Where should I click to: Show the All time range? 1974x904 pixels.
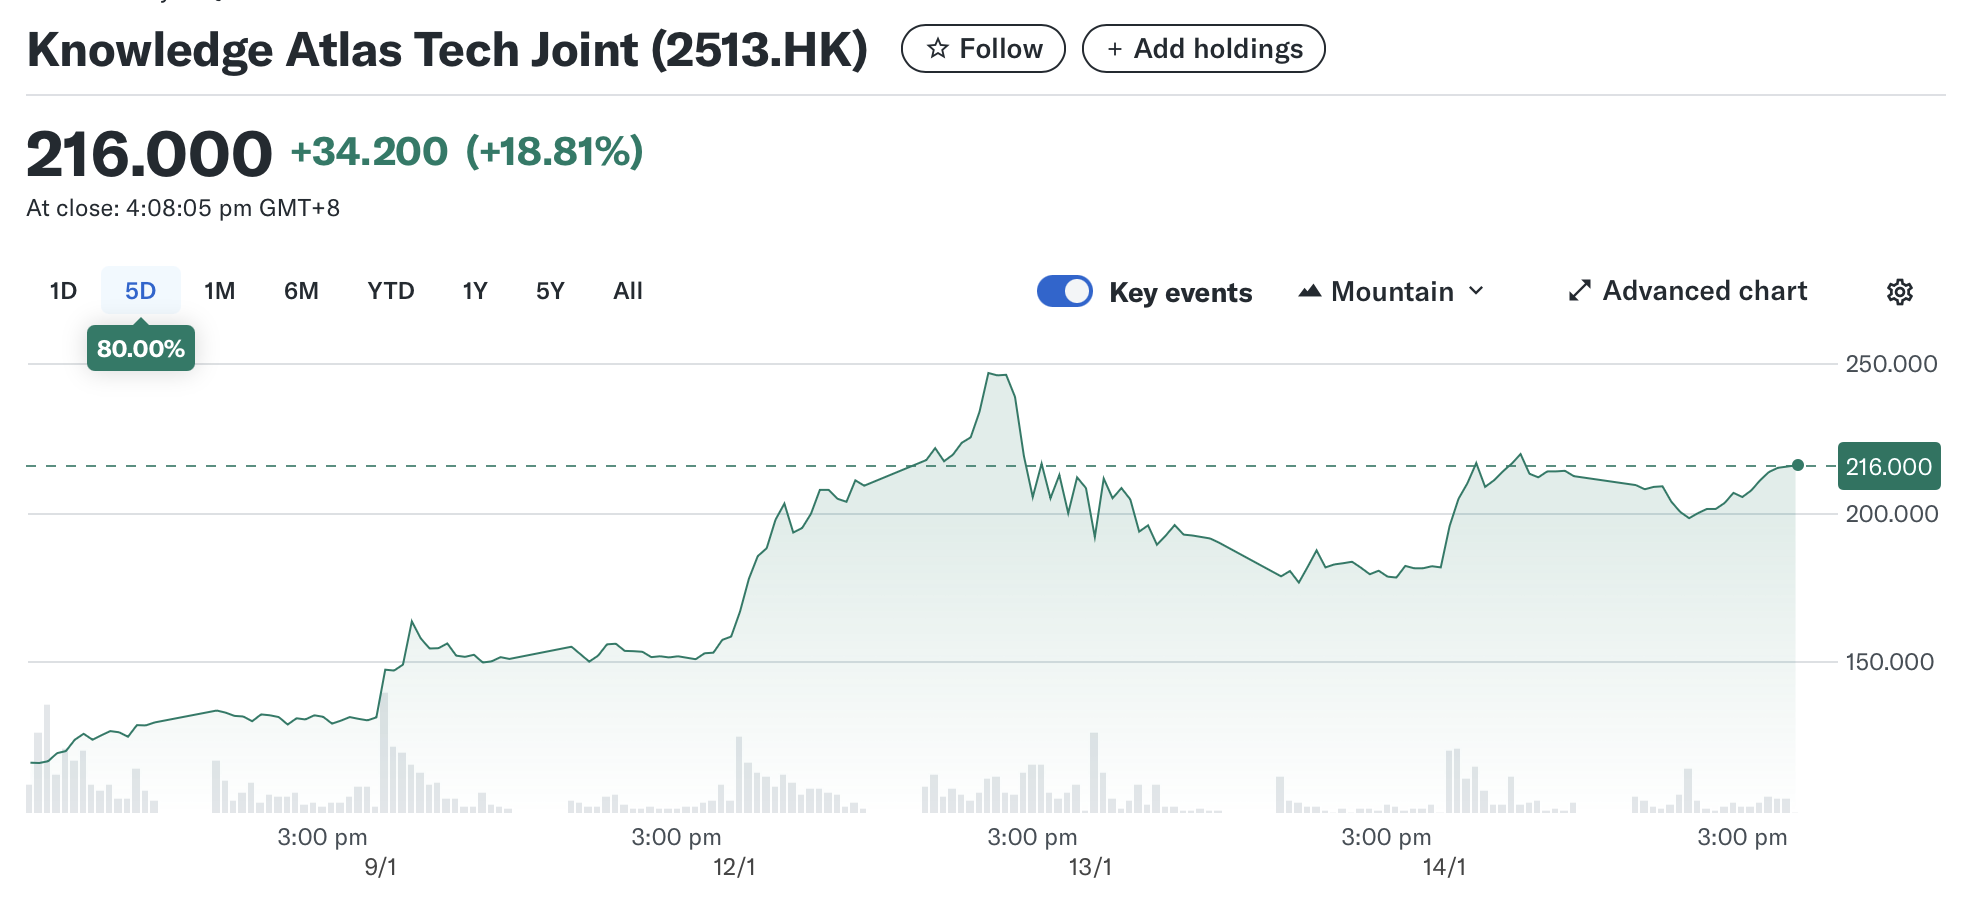(x=628, y=291)
